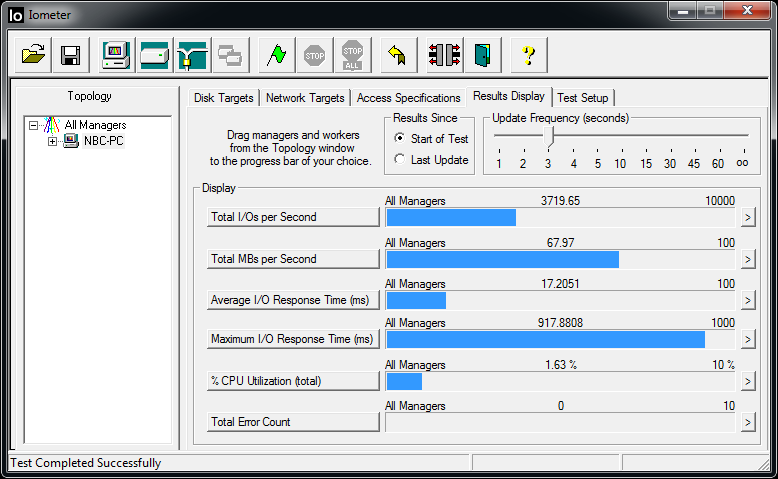Click the Total I/Os per Second progress bar
This screenshot has width=778, height=479.
560,217
